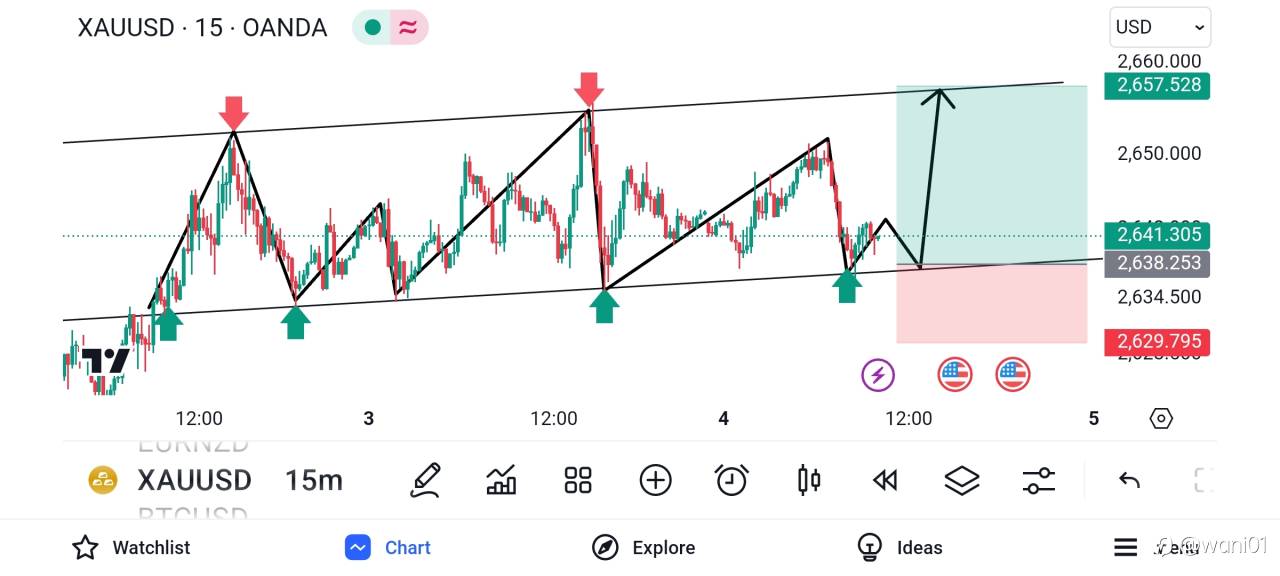
Task: Click the purple lightning event marker
Action: [878, 375]
